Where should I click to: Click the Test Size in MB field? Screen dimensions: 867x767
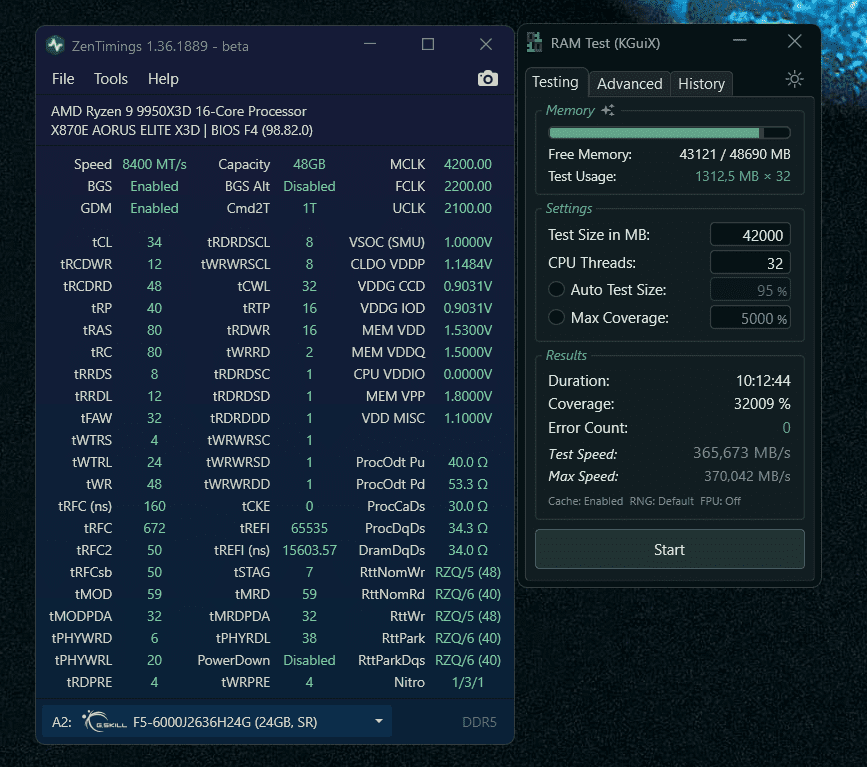[x=750, y=235]
